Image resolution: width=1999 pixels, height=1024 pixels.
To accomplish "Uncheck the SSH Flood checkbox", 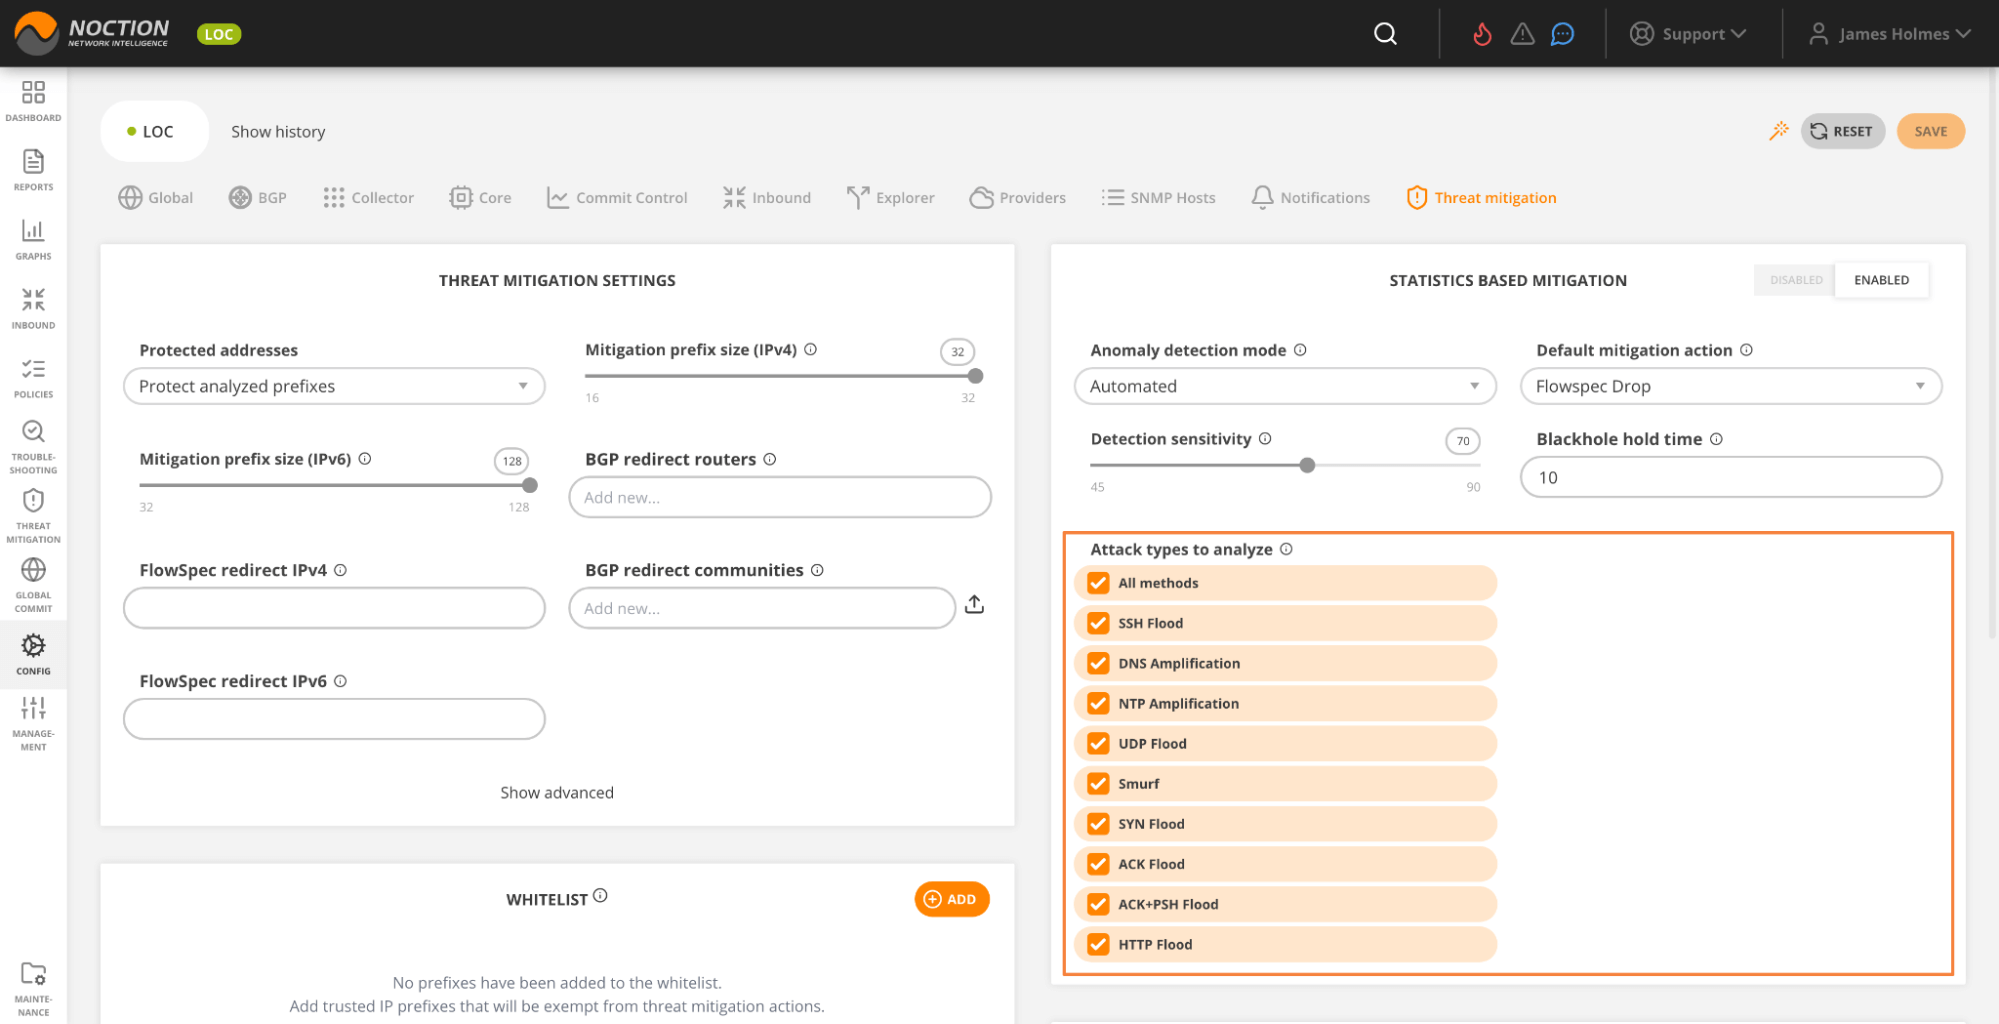I will (x=1098, y=623).
